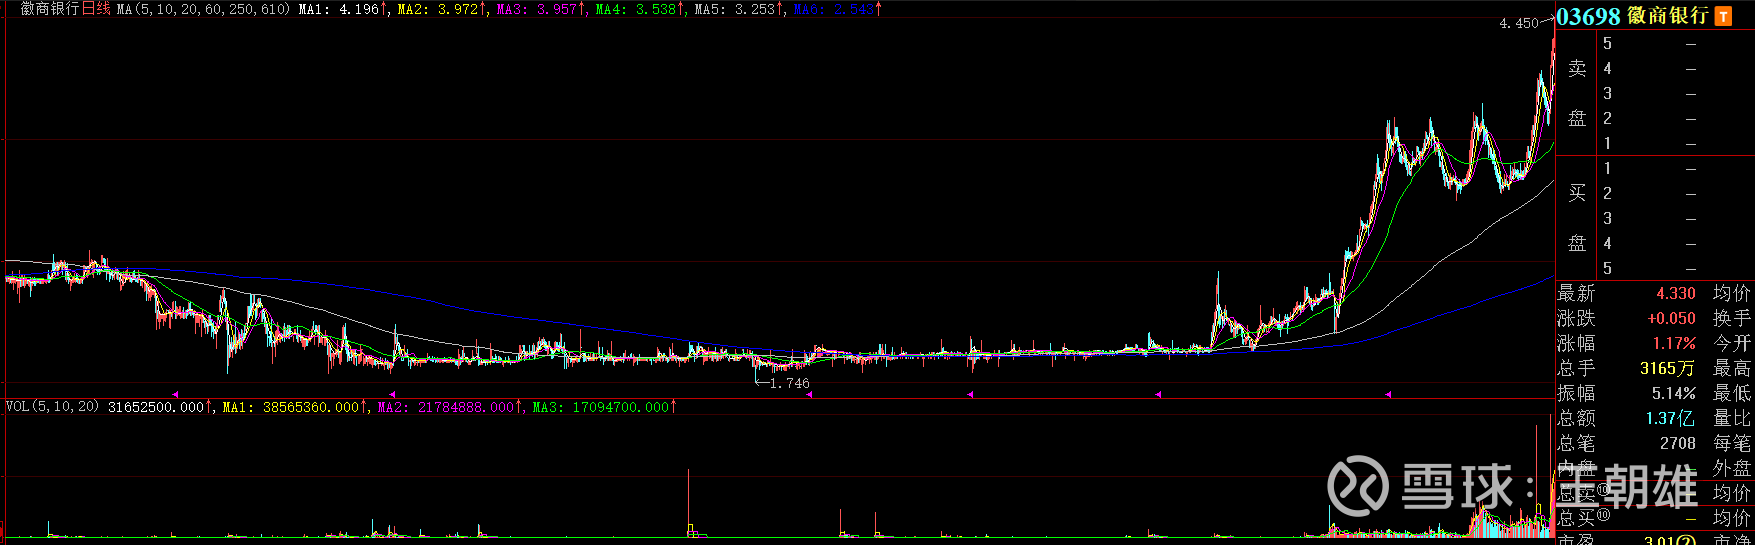Click the 涨幅 value 1.17%
This screenshot has width=1755, height=545.
(1674, 343)
